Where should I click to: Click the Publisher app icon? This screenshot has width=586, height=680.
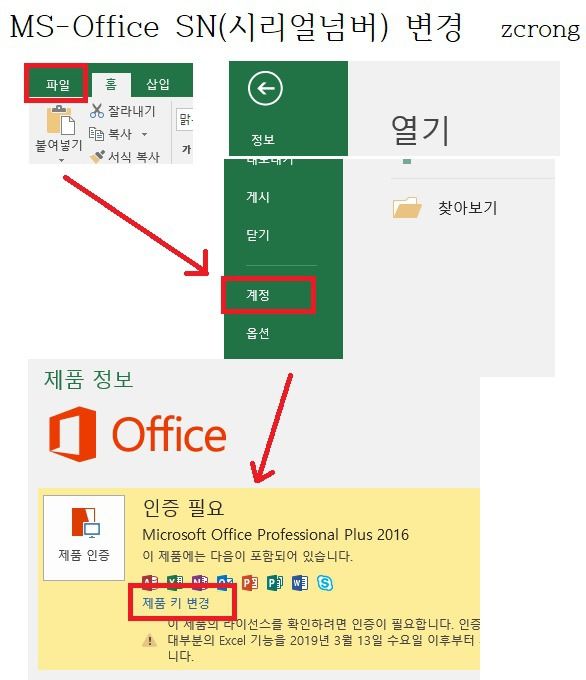pos(275,583)
